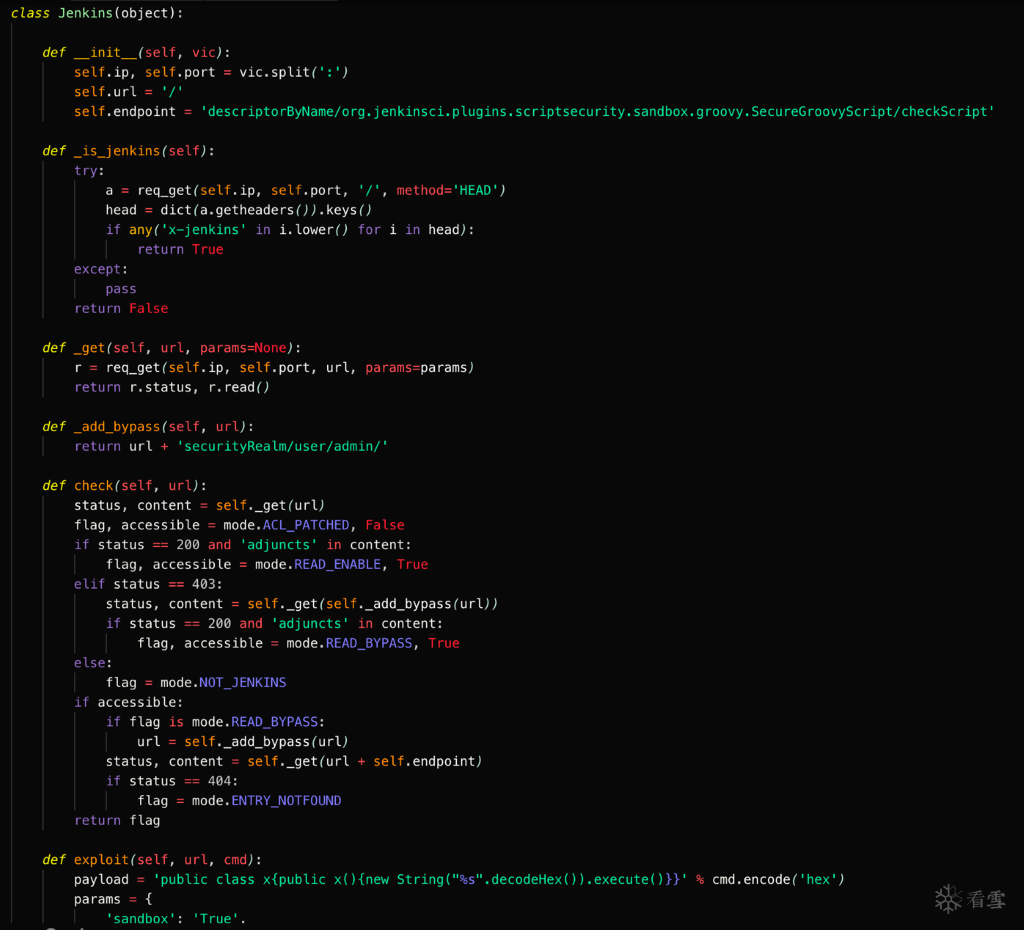Click the 'return r.status, r.read()' line

click(x=171, y=387)
